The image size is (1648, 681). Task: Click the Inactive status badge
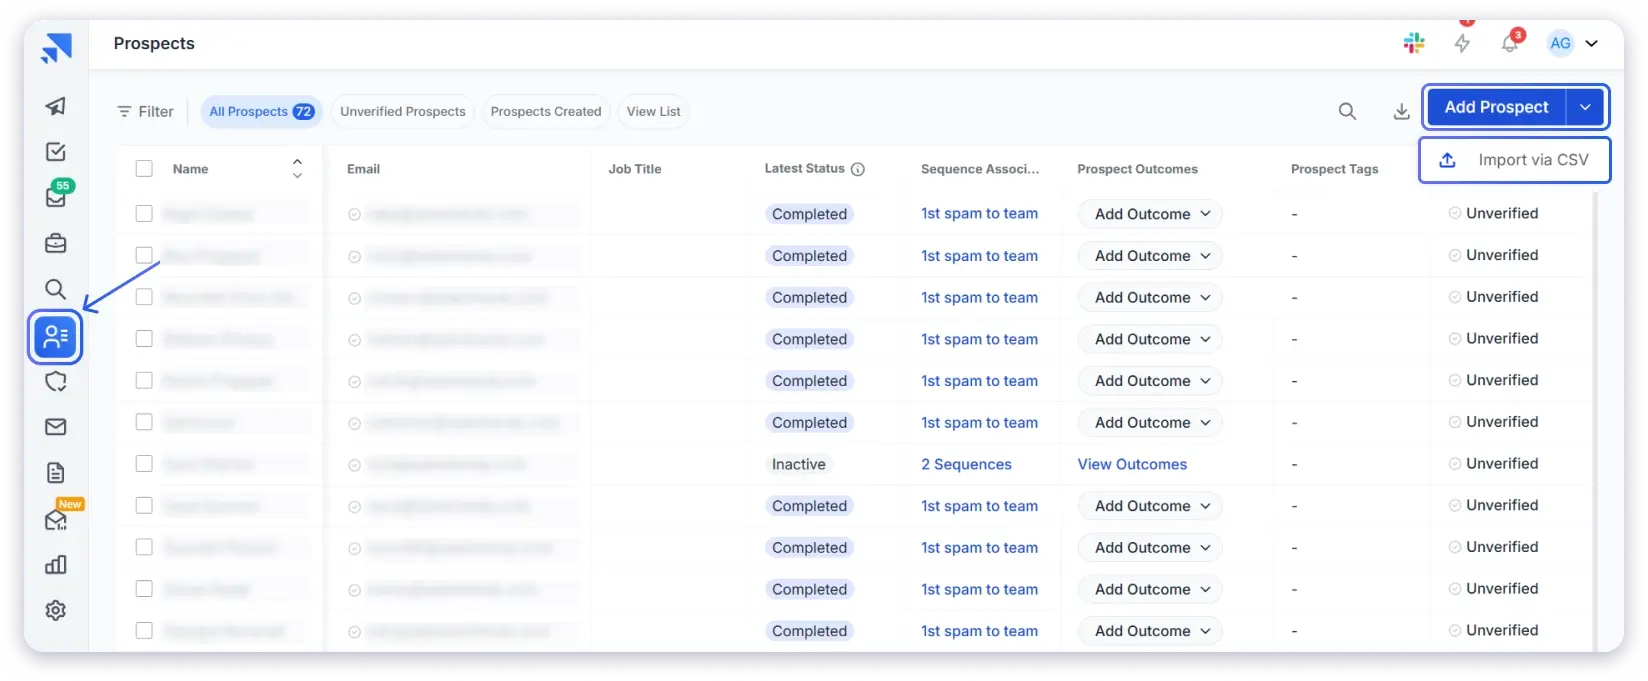[x=799, y=464]
